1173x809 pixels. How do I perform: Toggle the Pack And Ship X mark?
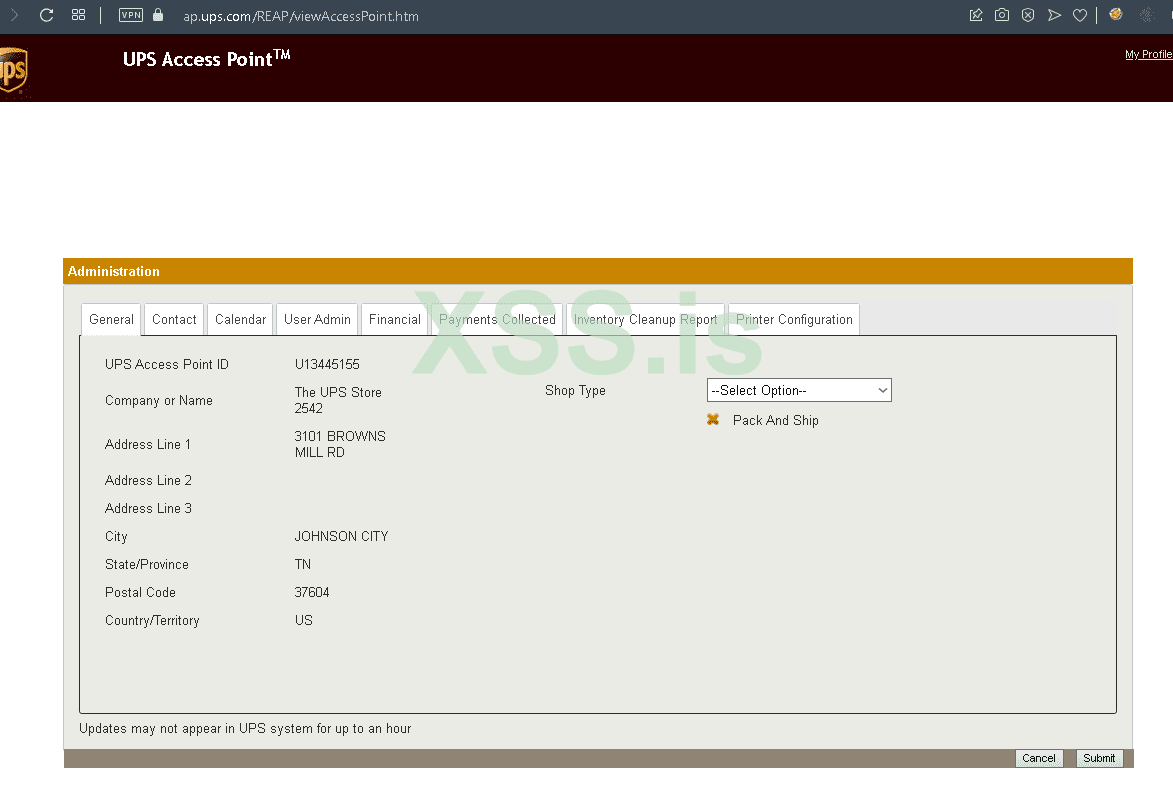713,420
